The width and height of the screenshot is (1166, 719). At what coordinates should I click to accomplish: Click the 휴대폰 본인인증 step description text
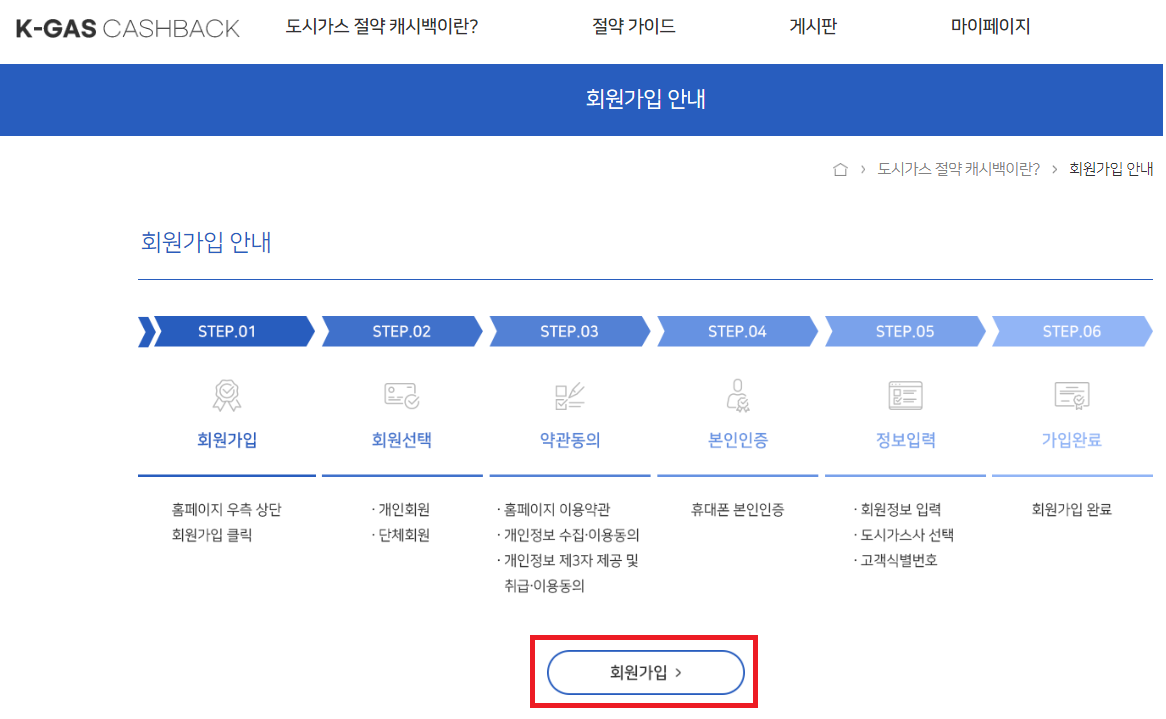point(737,509)
